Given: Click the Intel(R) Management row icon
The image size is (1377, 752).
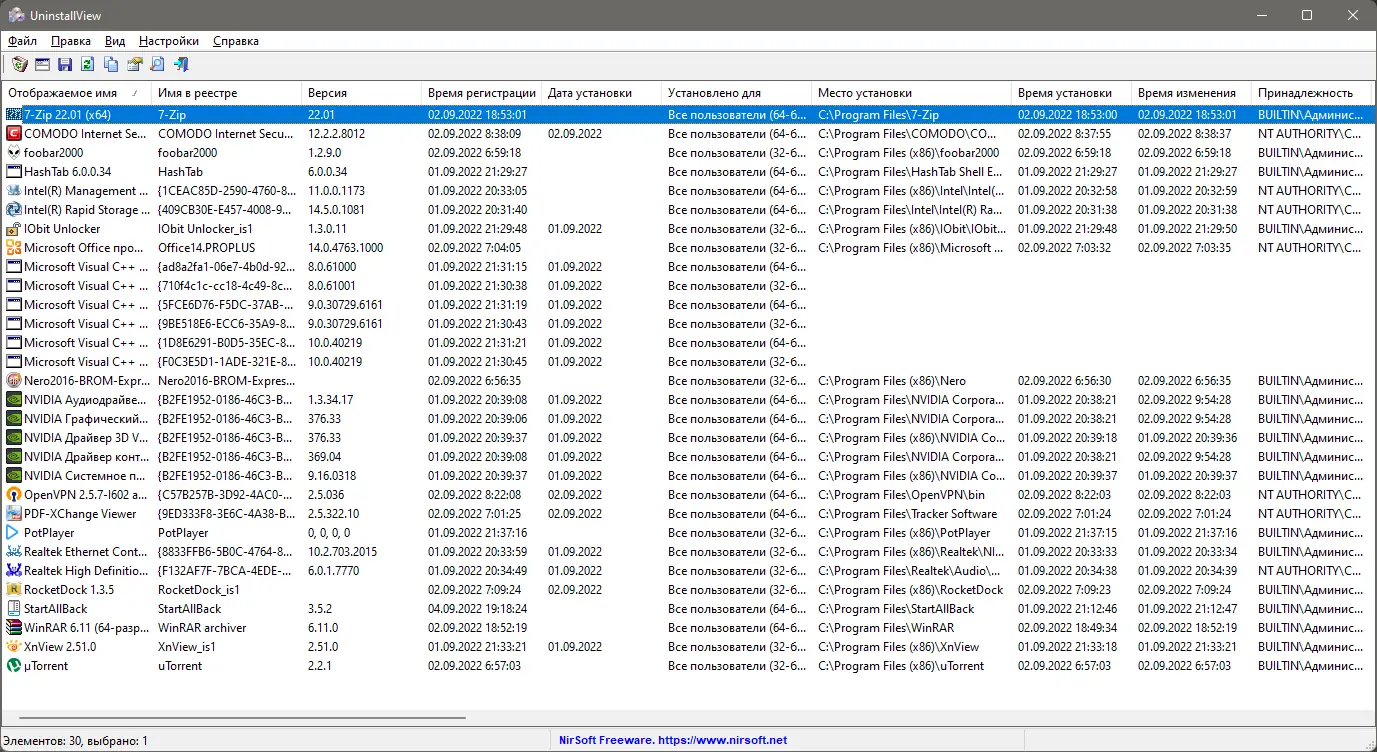Looking at the screenshot, I should [14, 191].
